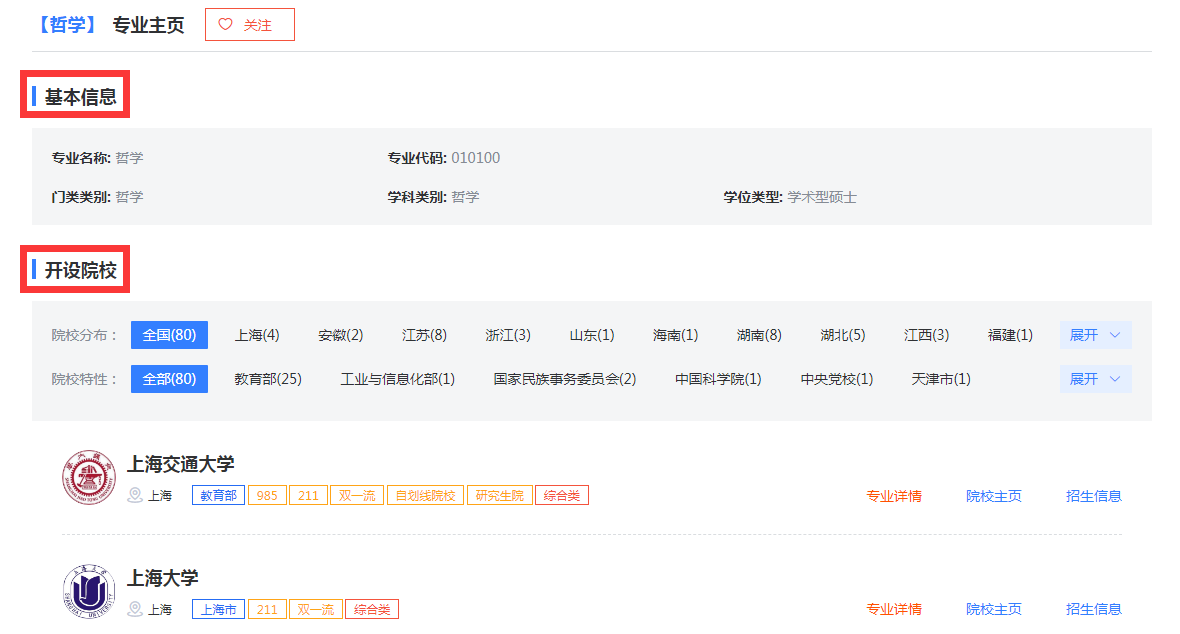Click the 双一流 tag of 上海交通大学
The width and height of the screenshot is (1180, 634).
coord(357,495)
